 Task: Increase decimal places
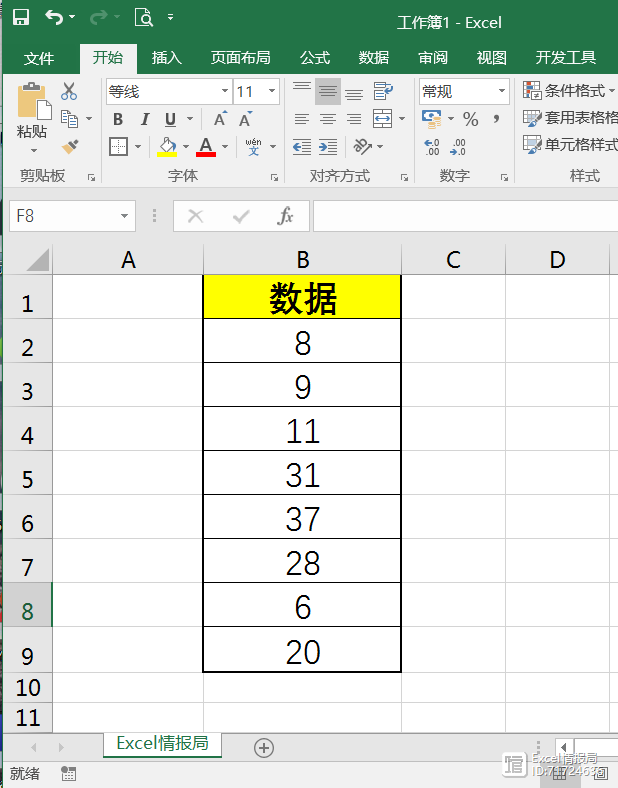click(432, 147)
